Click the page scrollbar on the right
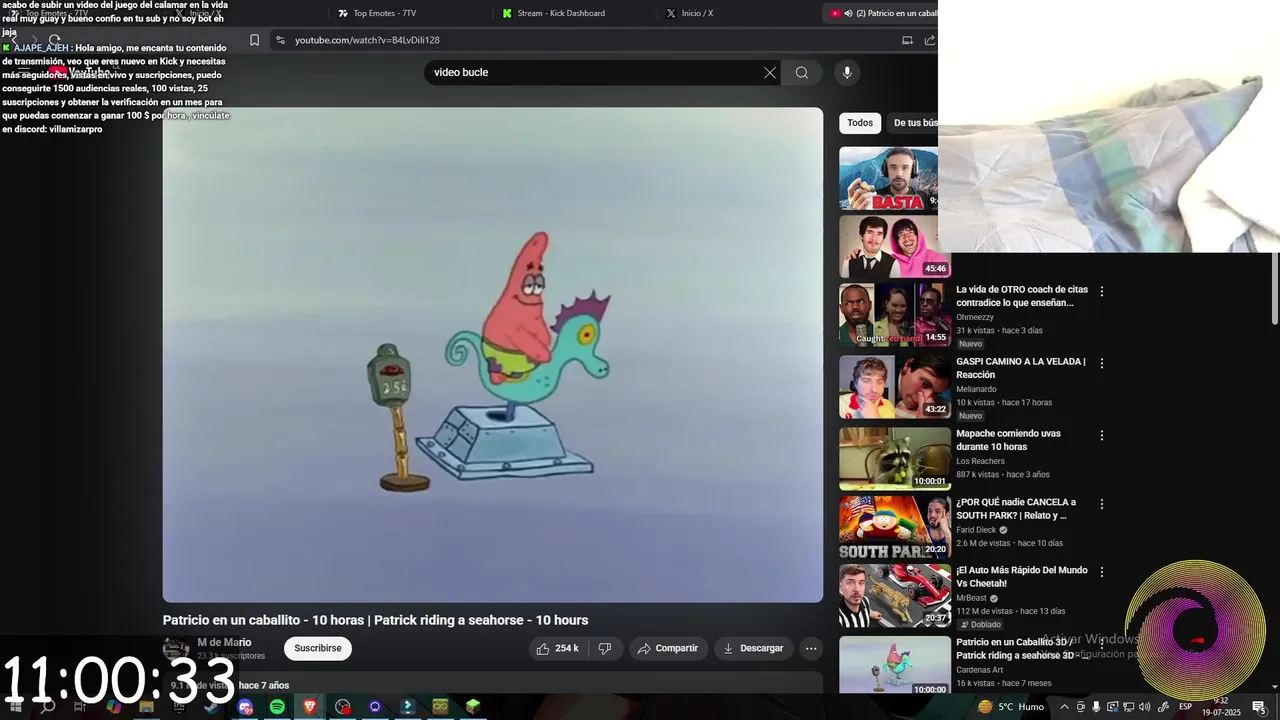The width and height of the screenshot is (1280, 720). coord(1275,290)
